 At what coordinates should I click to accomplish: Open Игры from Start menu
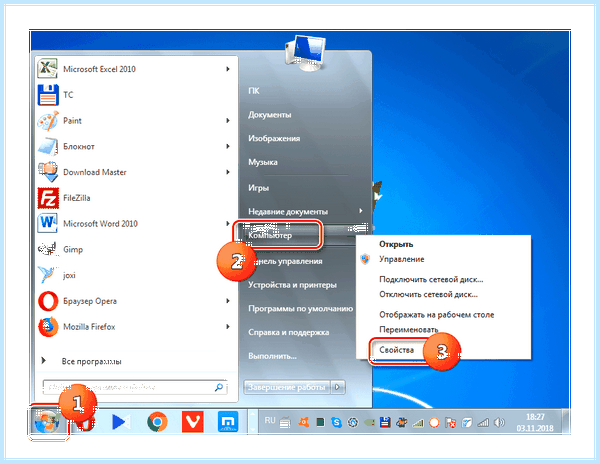point(259,188)
